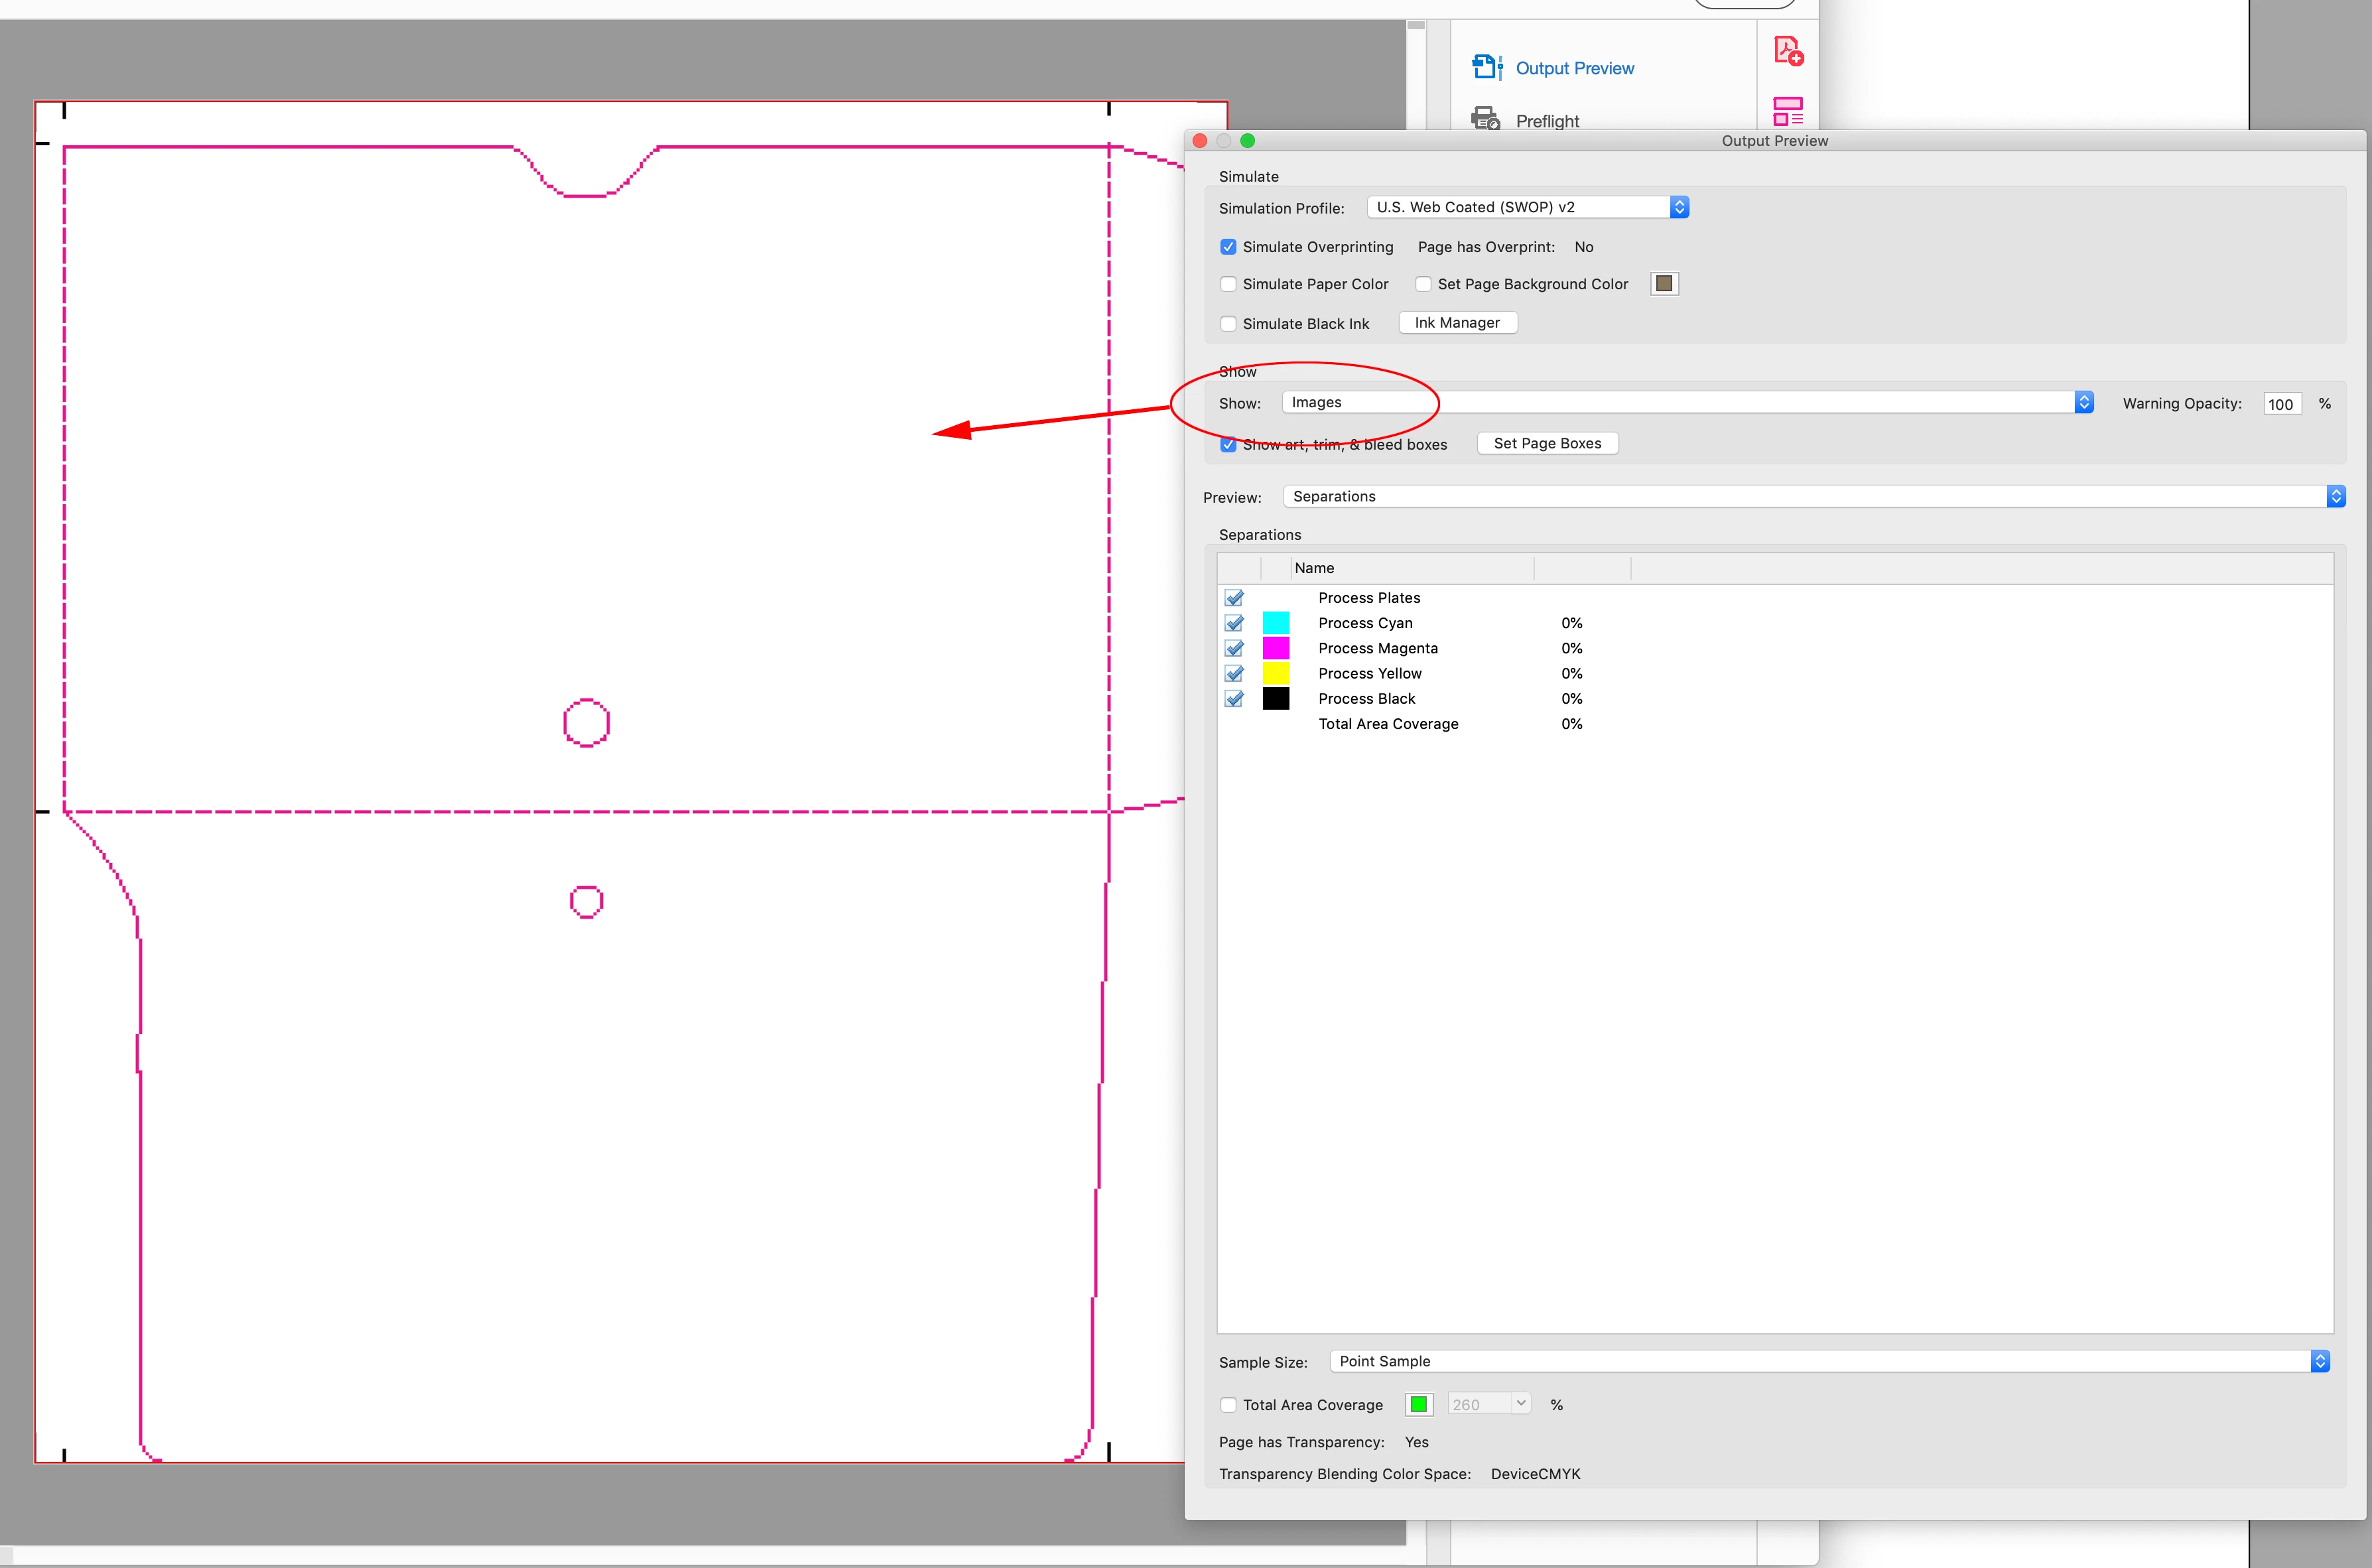Click the Set Page Boxes button
The width and height of the screenshot is (2372, 1568).
click(x=1546, y=444)
